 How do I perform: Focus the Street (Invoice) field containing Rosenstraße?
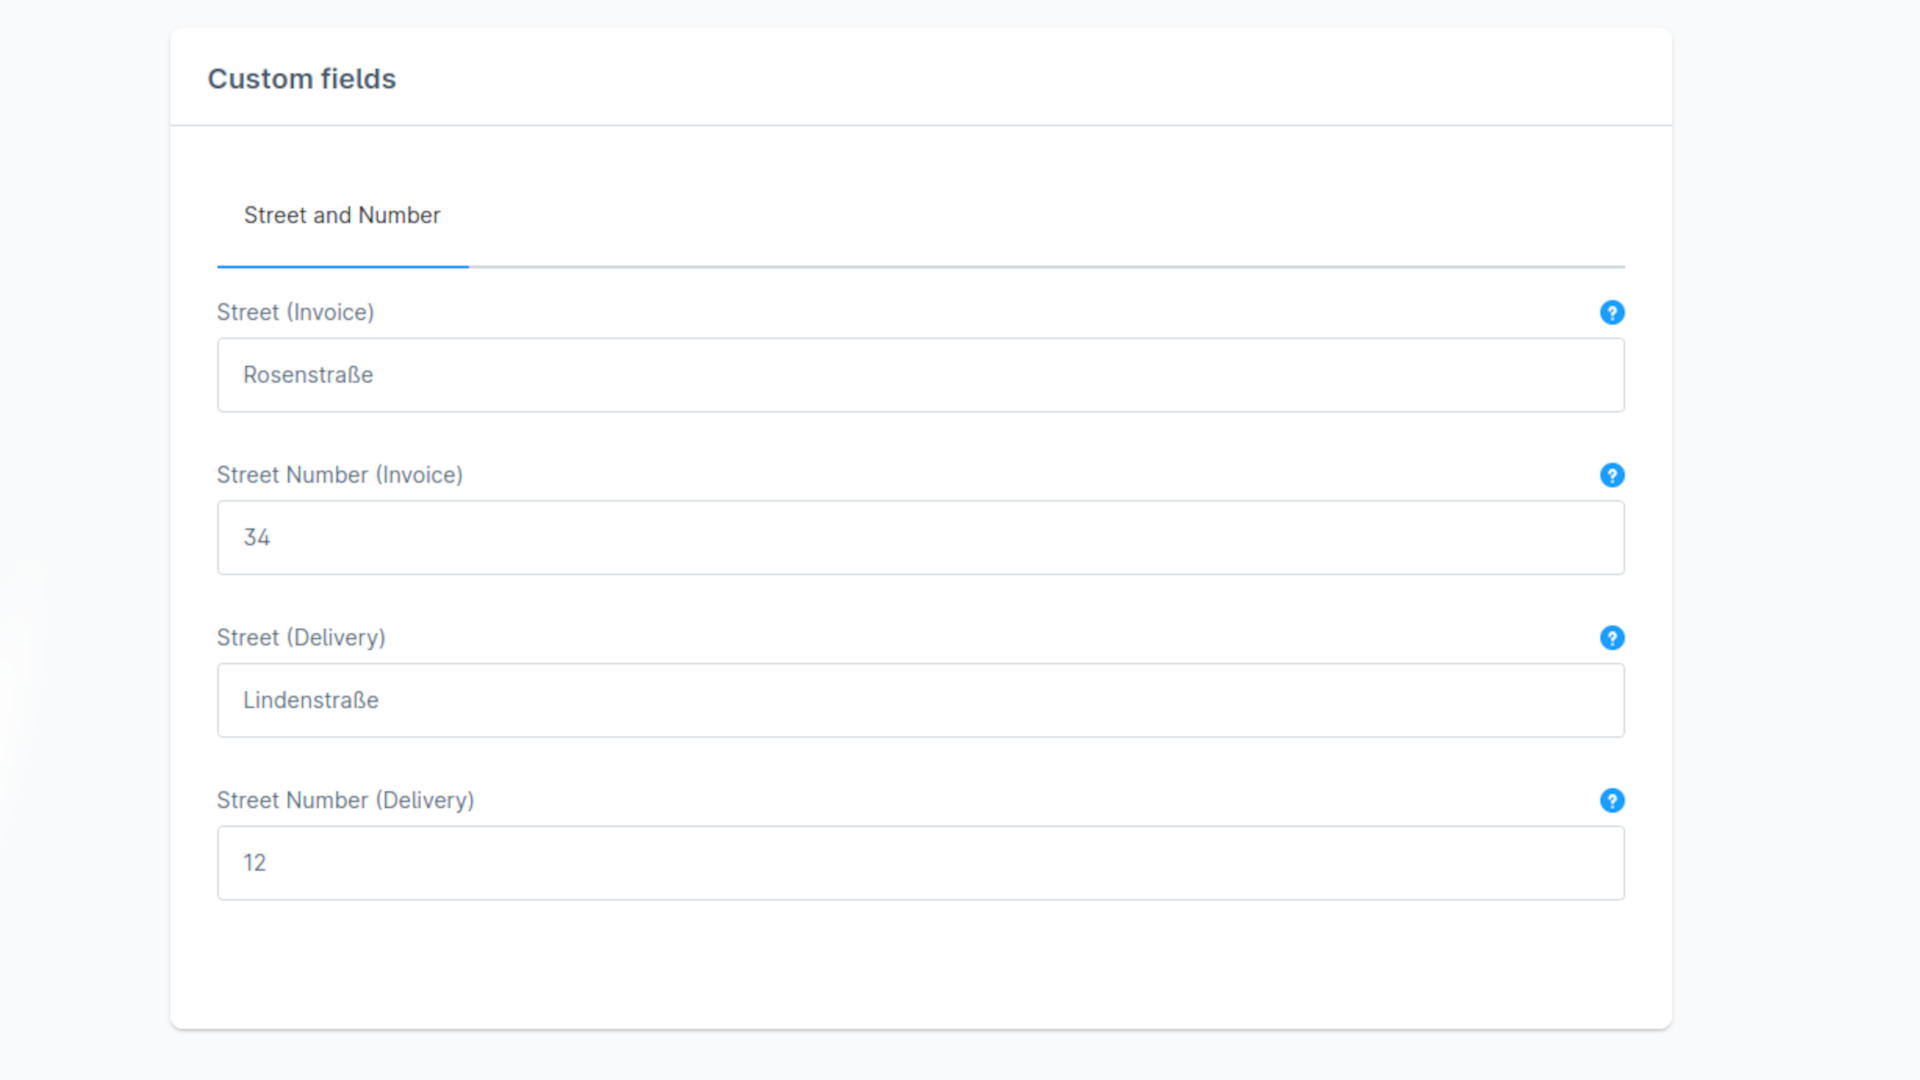click(x=920, y=375)
